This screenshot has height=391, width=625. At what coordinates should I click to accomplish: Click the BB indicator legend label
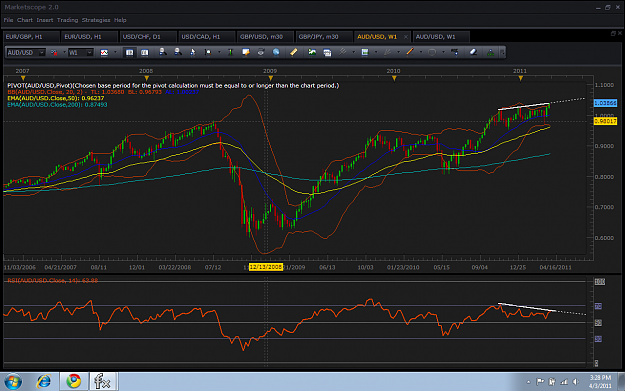click(103, 92)
